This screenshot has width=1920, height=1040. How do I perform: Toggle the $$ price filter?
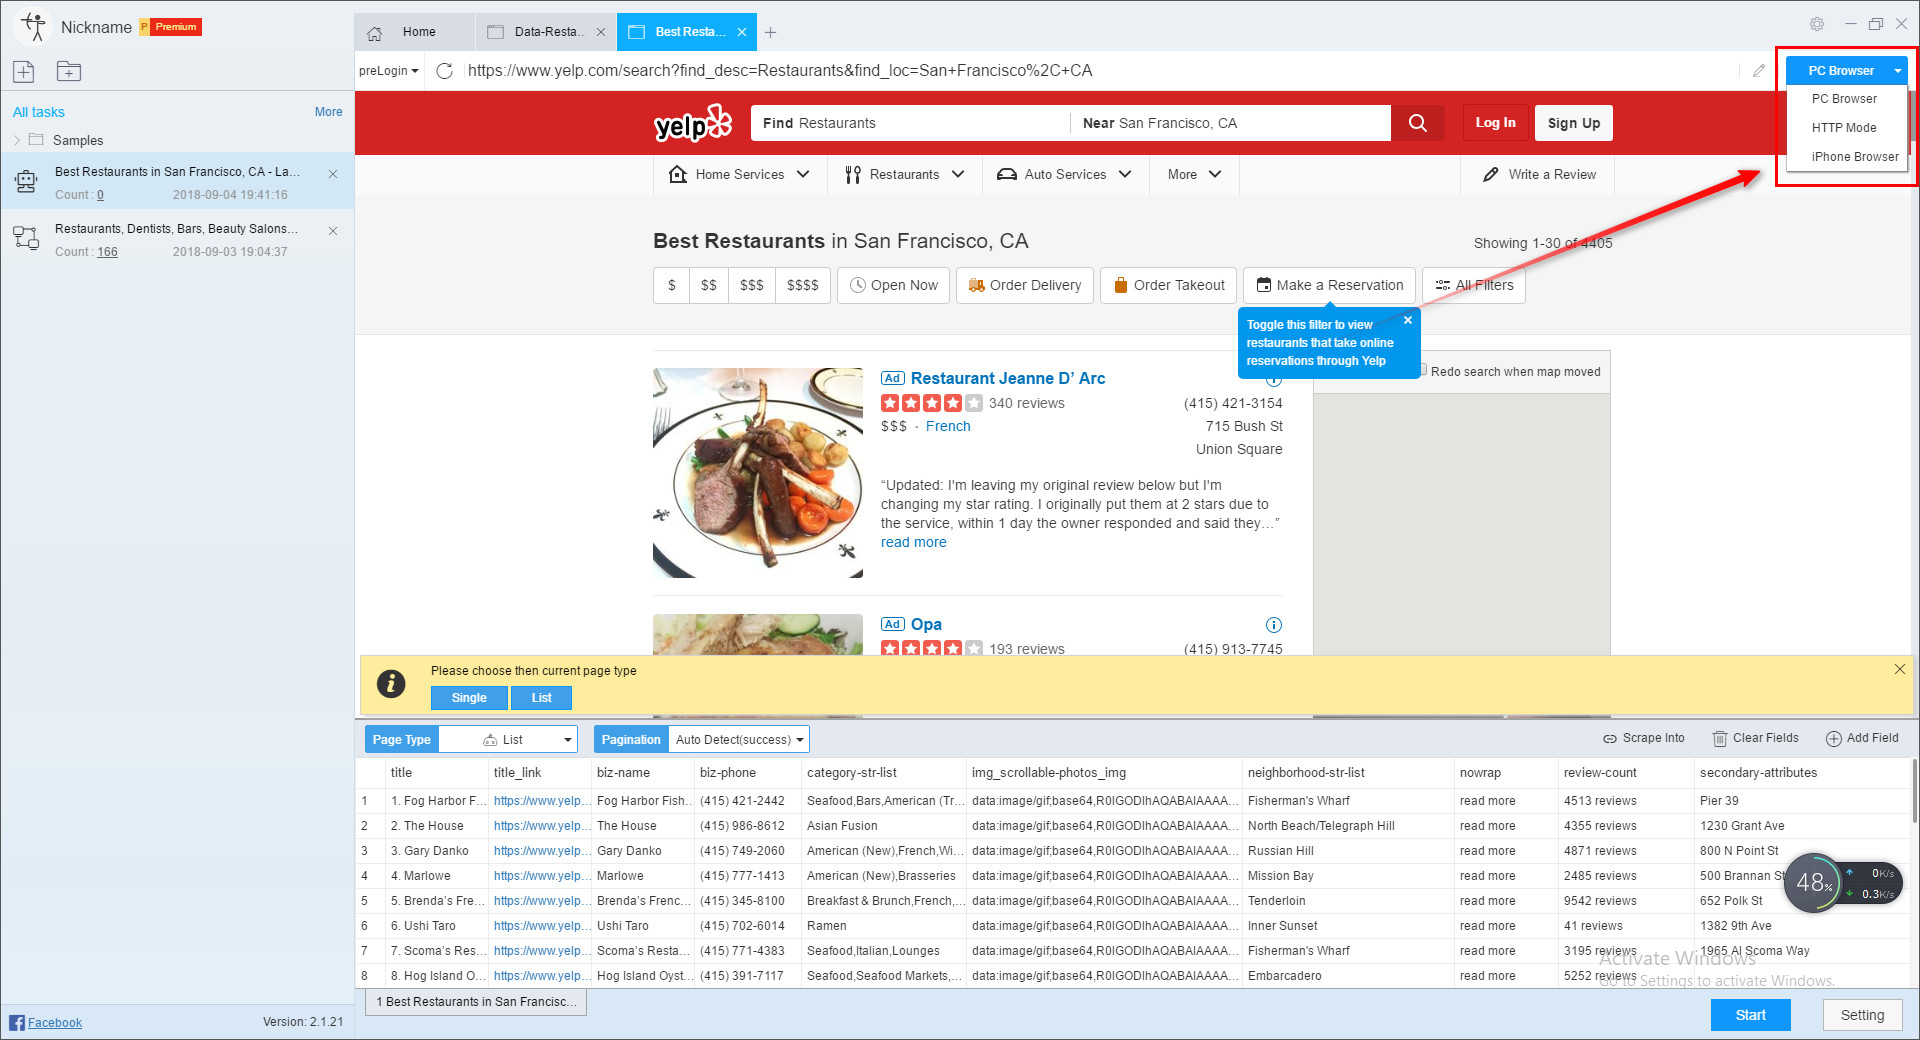coord(708,285)
